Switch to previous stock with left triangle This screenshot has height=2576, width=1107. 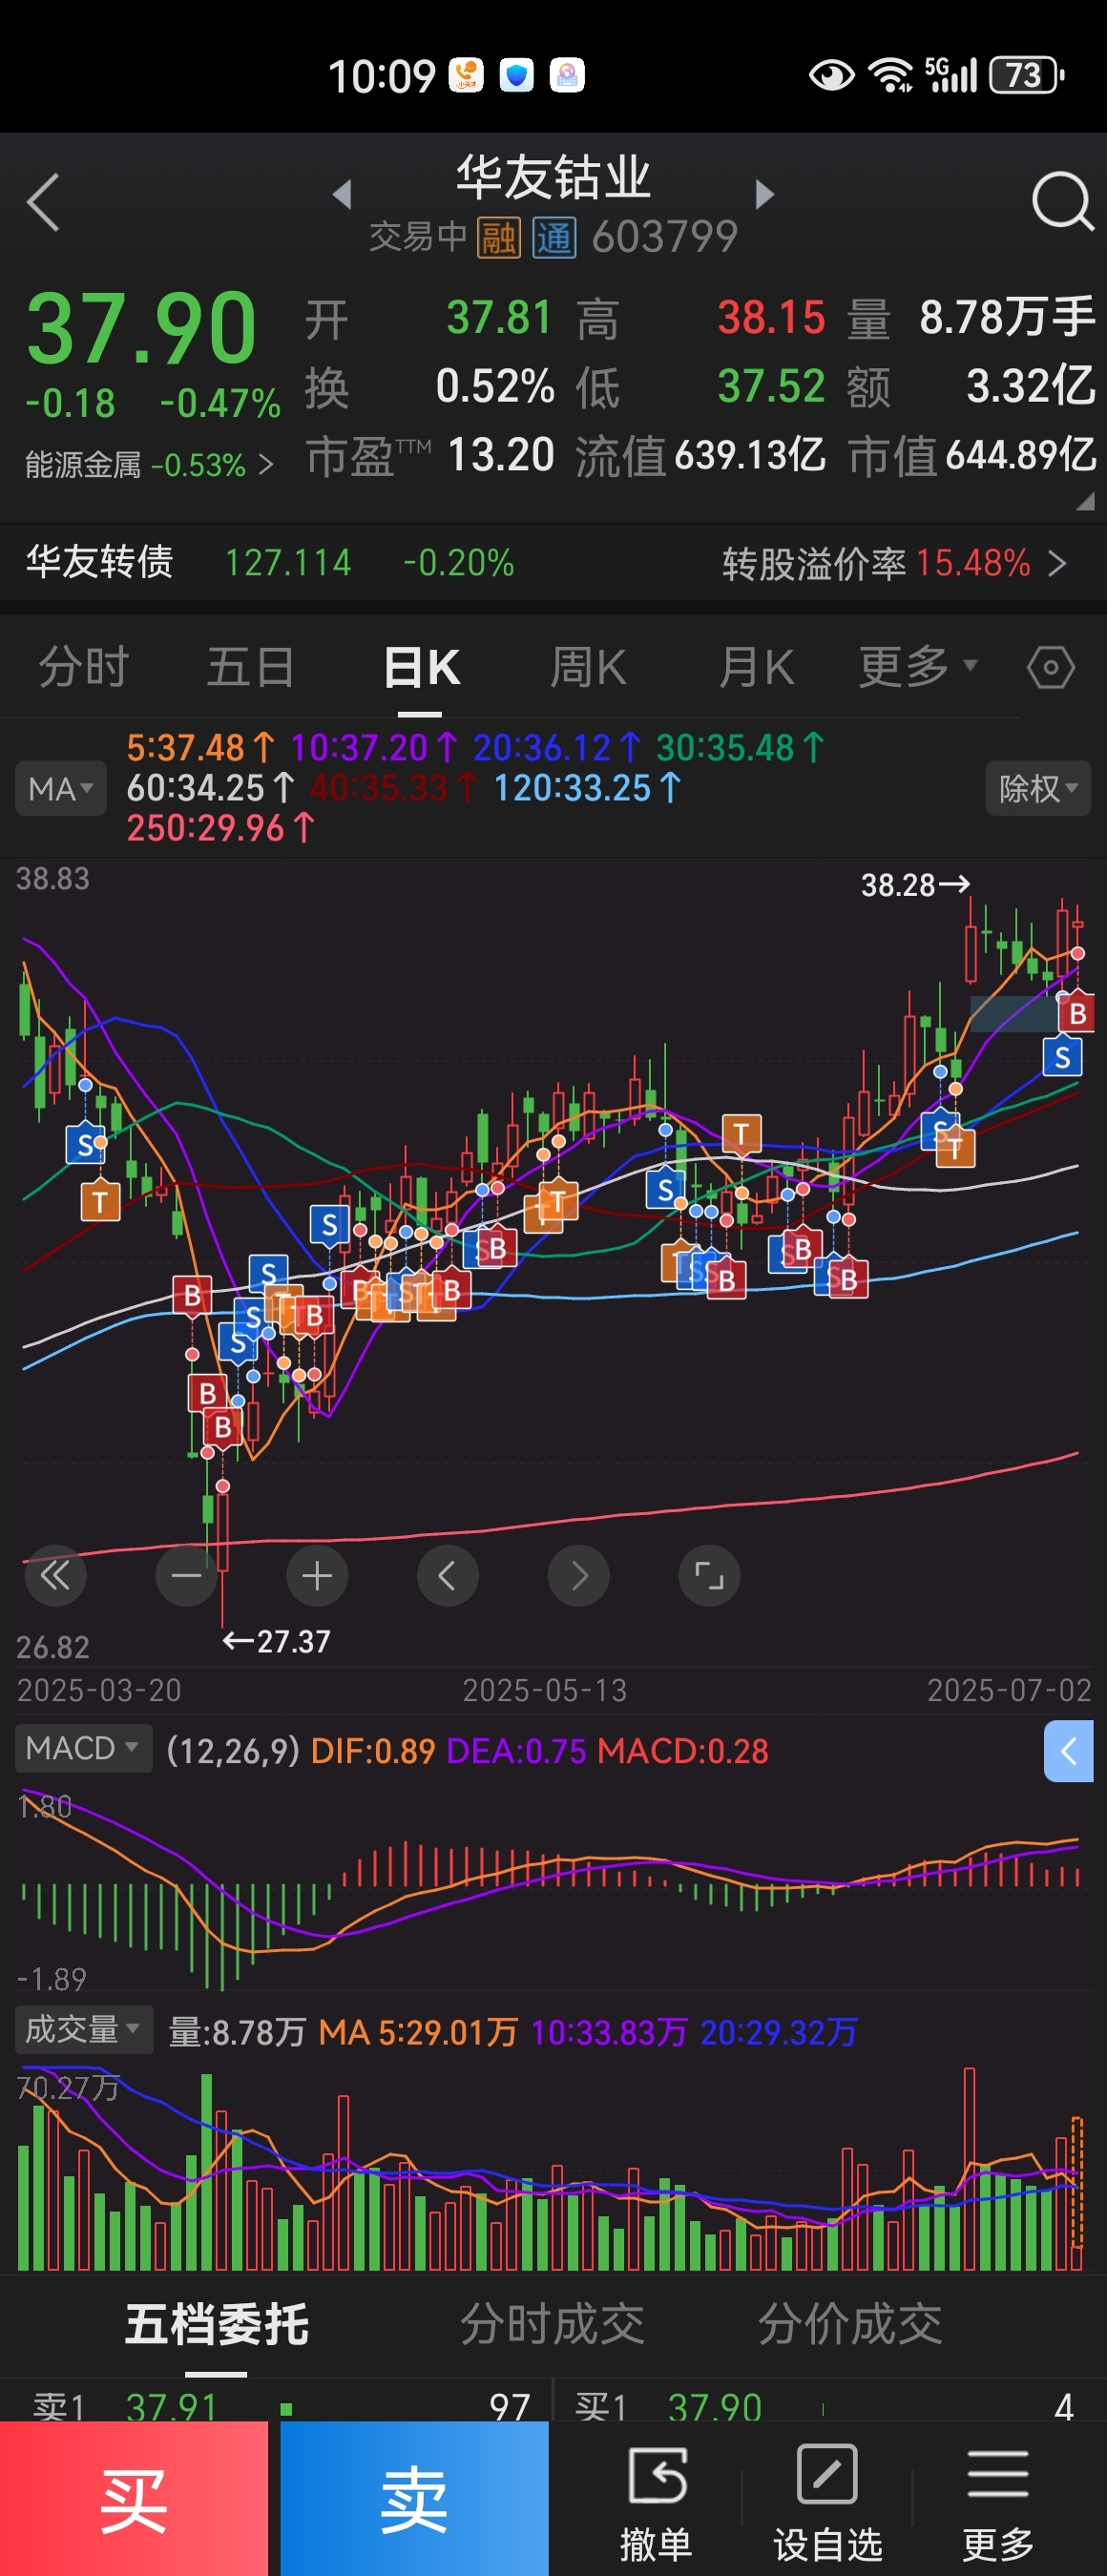coord(342,193)
